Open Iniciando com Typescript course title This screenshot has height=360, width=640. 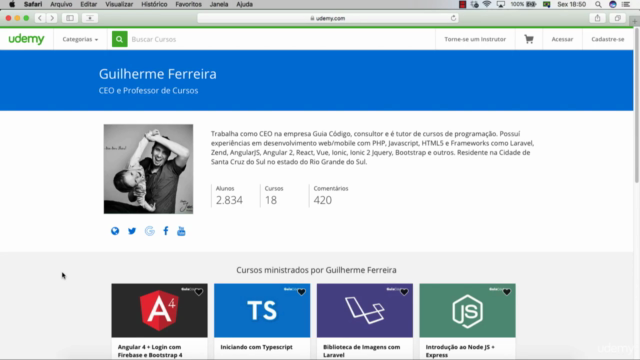coord(256,347)
